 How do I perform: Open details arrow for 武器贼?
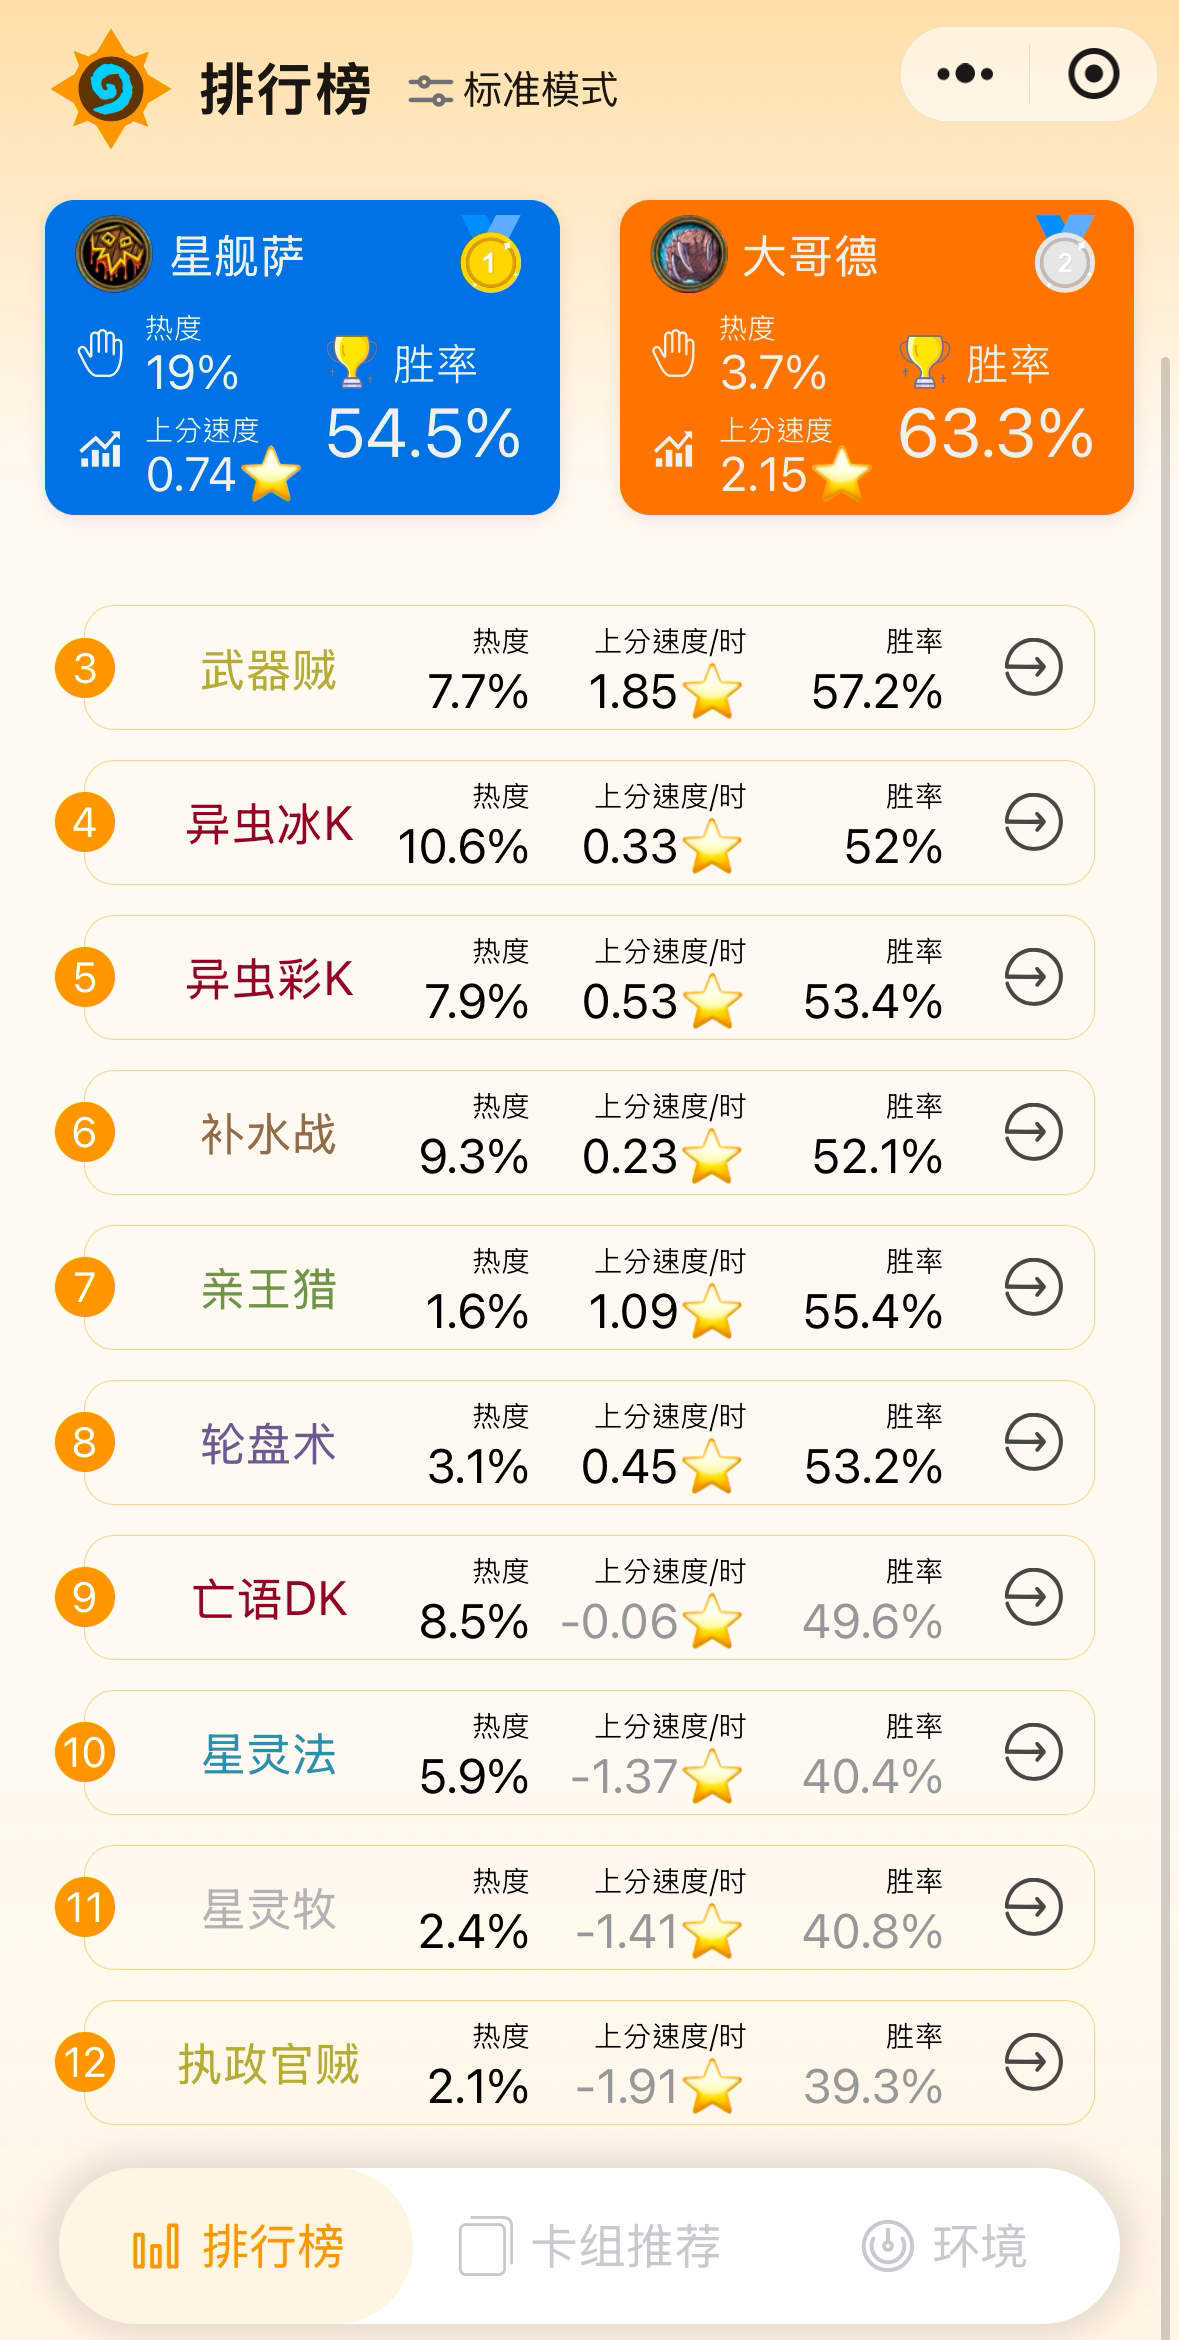point(1032,667)
